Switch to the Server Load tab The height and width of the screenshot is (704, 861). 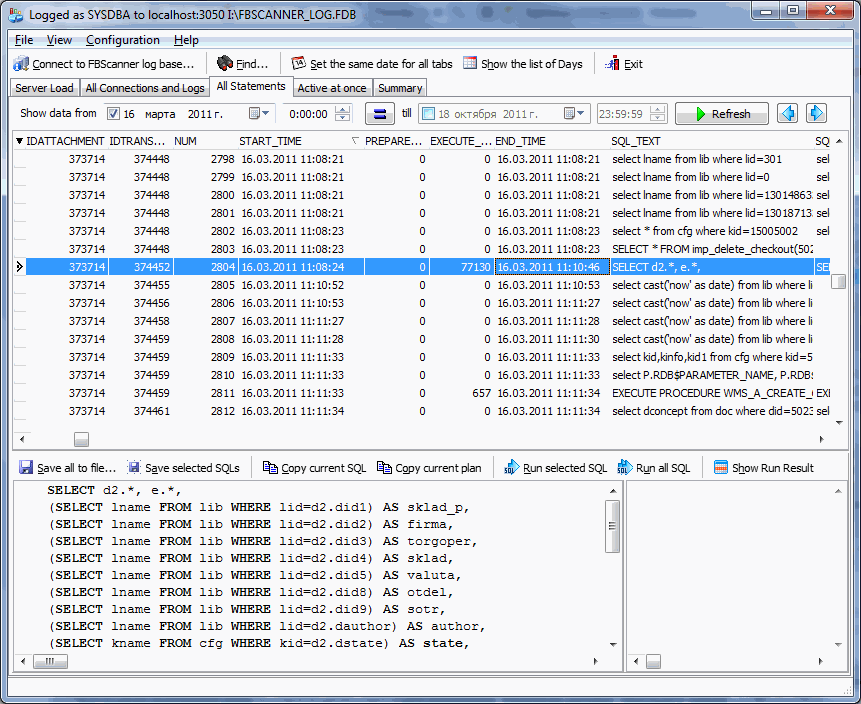[44, 88]
